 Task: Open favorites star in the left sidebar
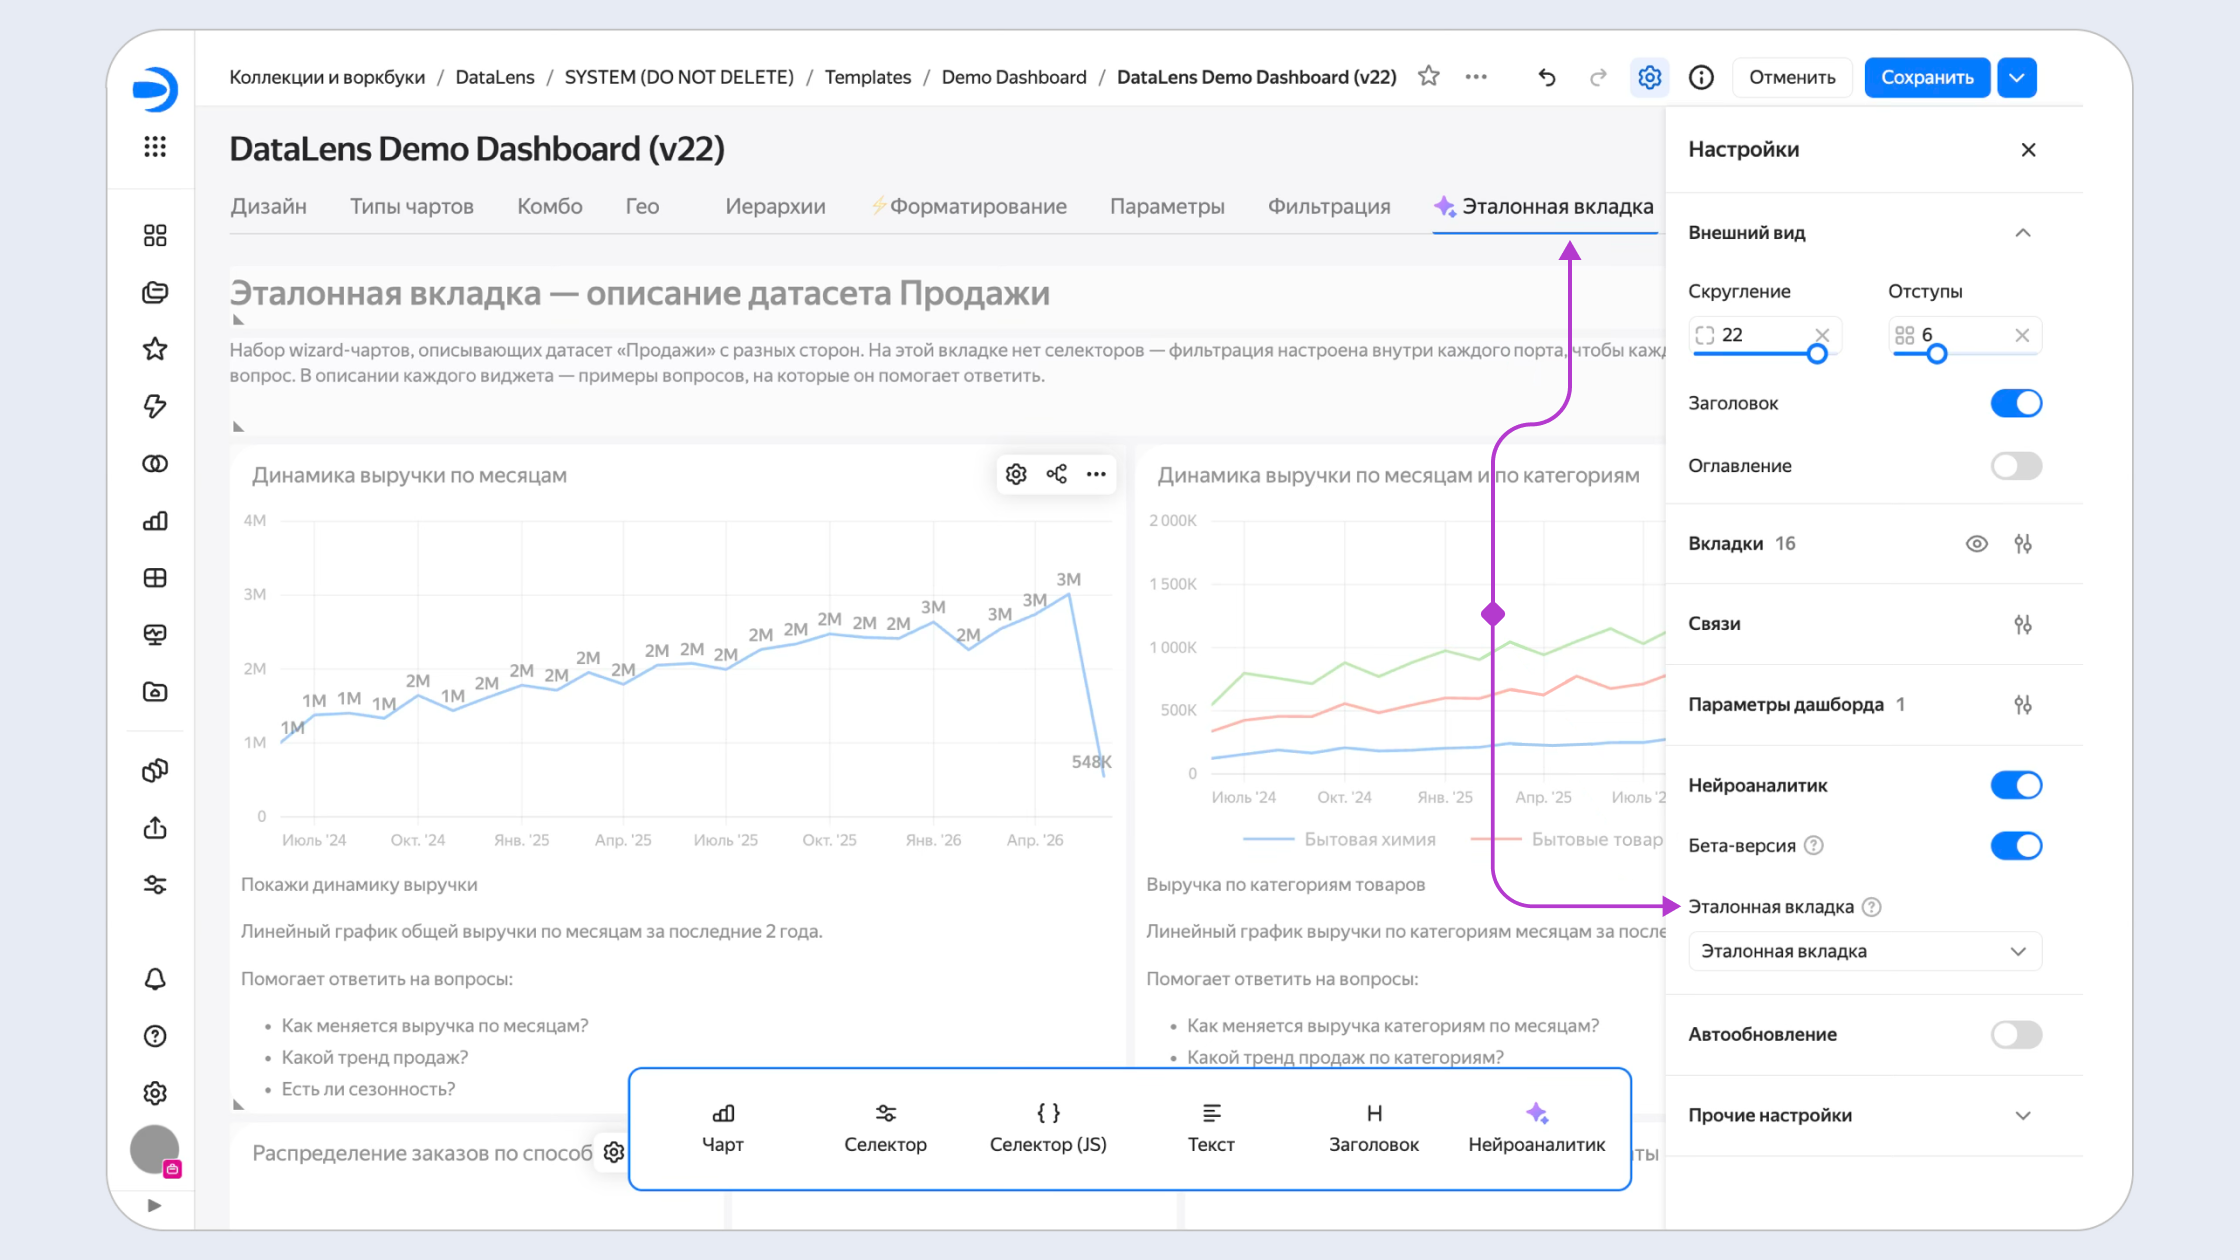click(x=155, y=349)
